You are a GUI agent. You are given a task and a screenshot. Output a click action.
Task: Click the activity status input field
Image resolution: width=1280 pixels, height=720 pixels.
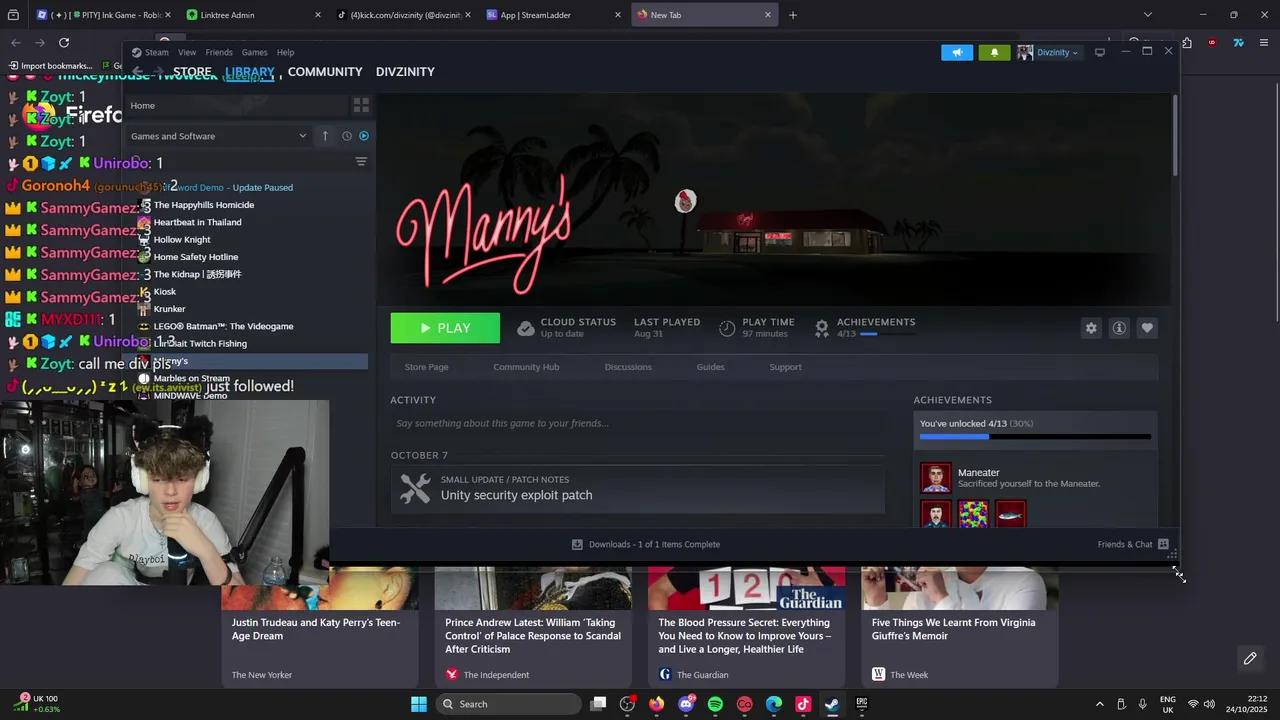pyautogui.click(x=638, y=423)
